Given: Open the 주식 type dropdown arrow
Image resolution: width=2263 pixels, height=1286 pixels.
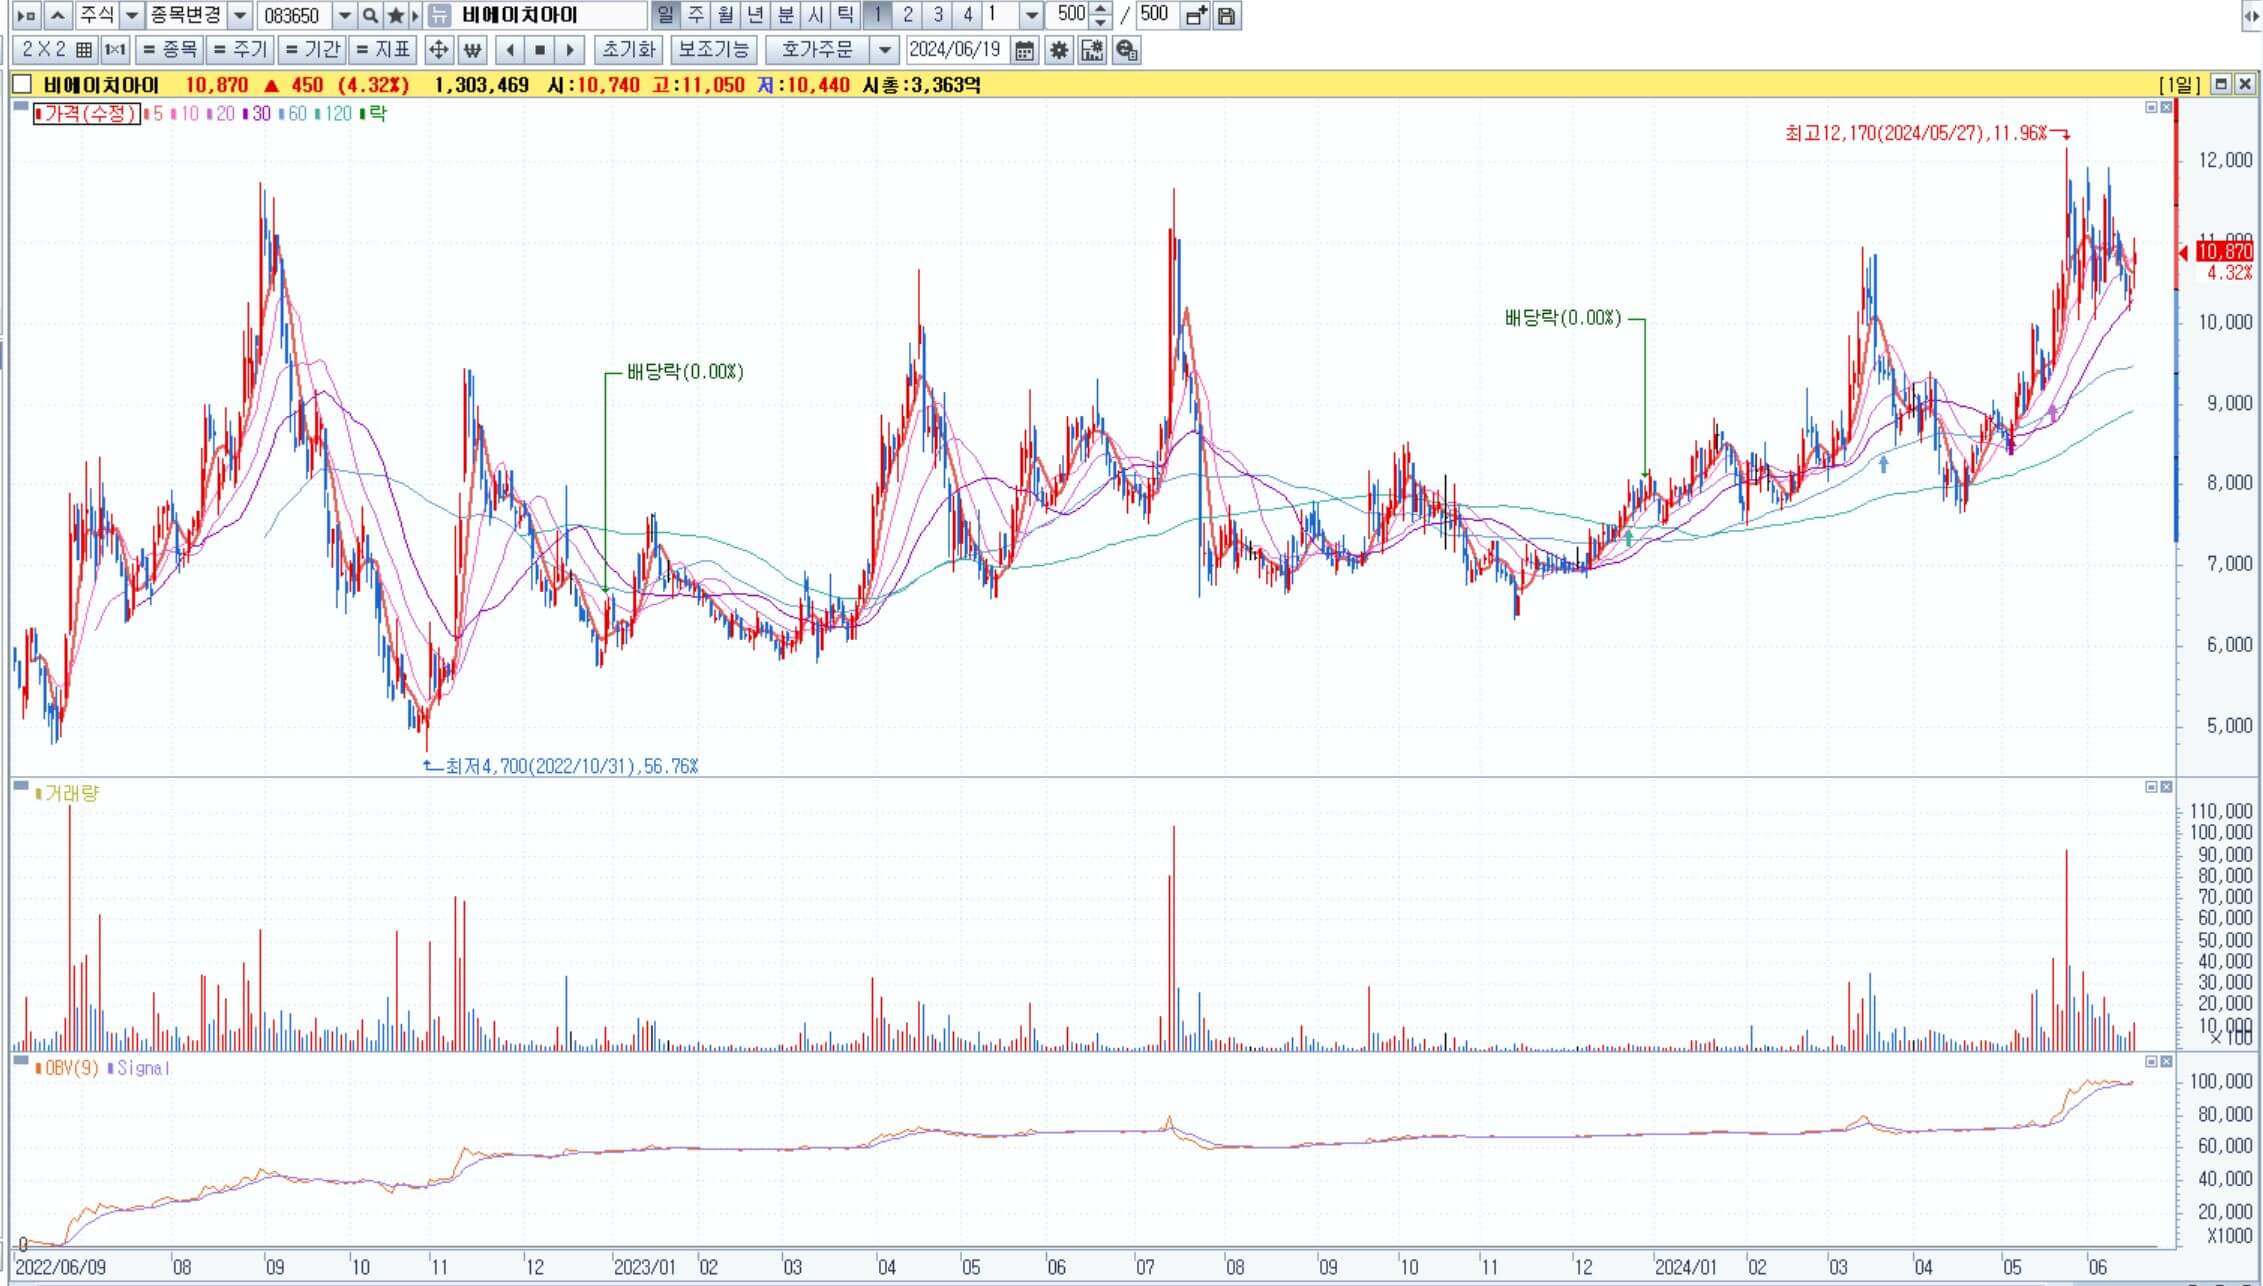Looking at the screenshot, I should tap(131, 15).
